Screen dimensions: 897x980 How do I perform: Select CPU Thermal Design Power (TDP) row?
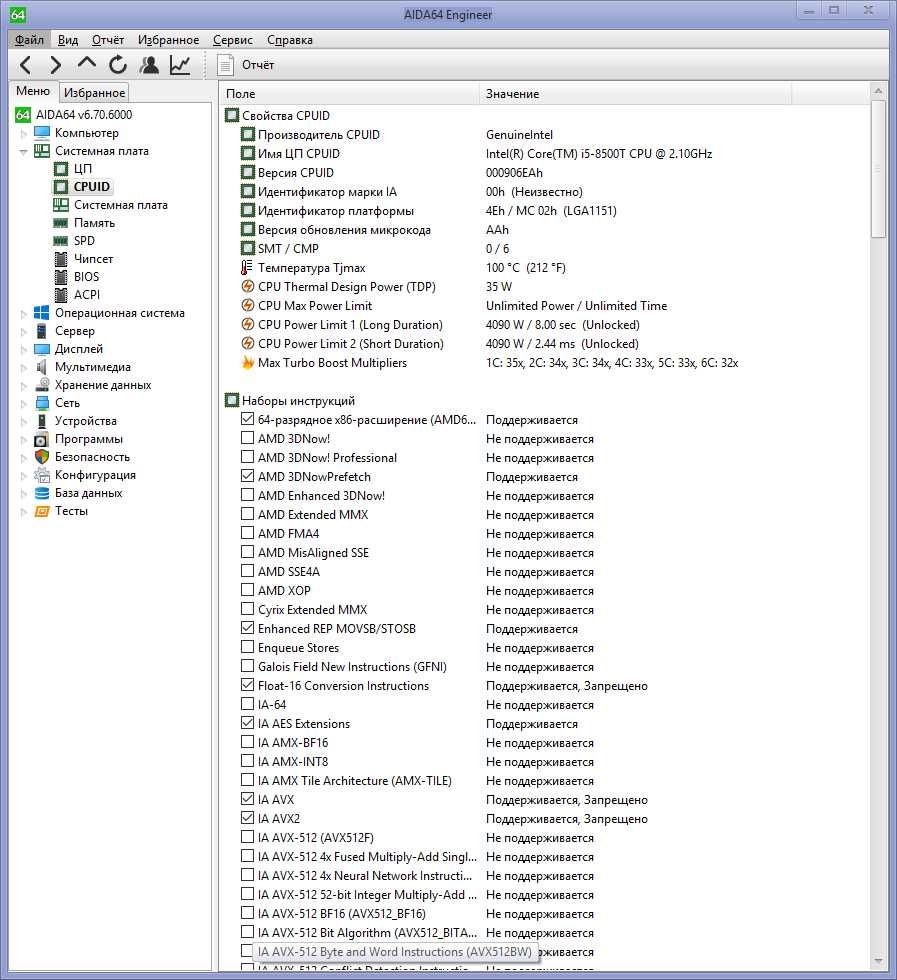point(544,287)
